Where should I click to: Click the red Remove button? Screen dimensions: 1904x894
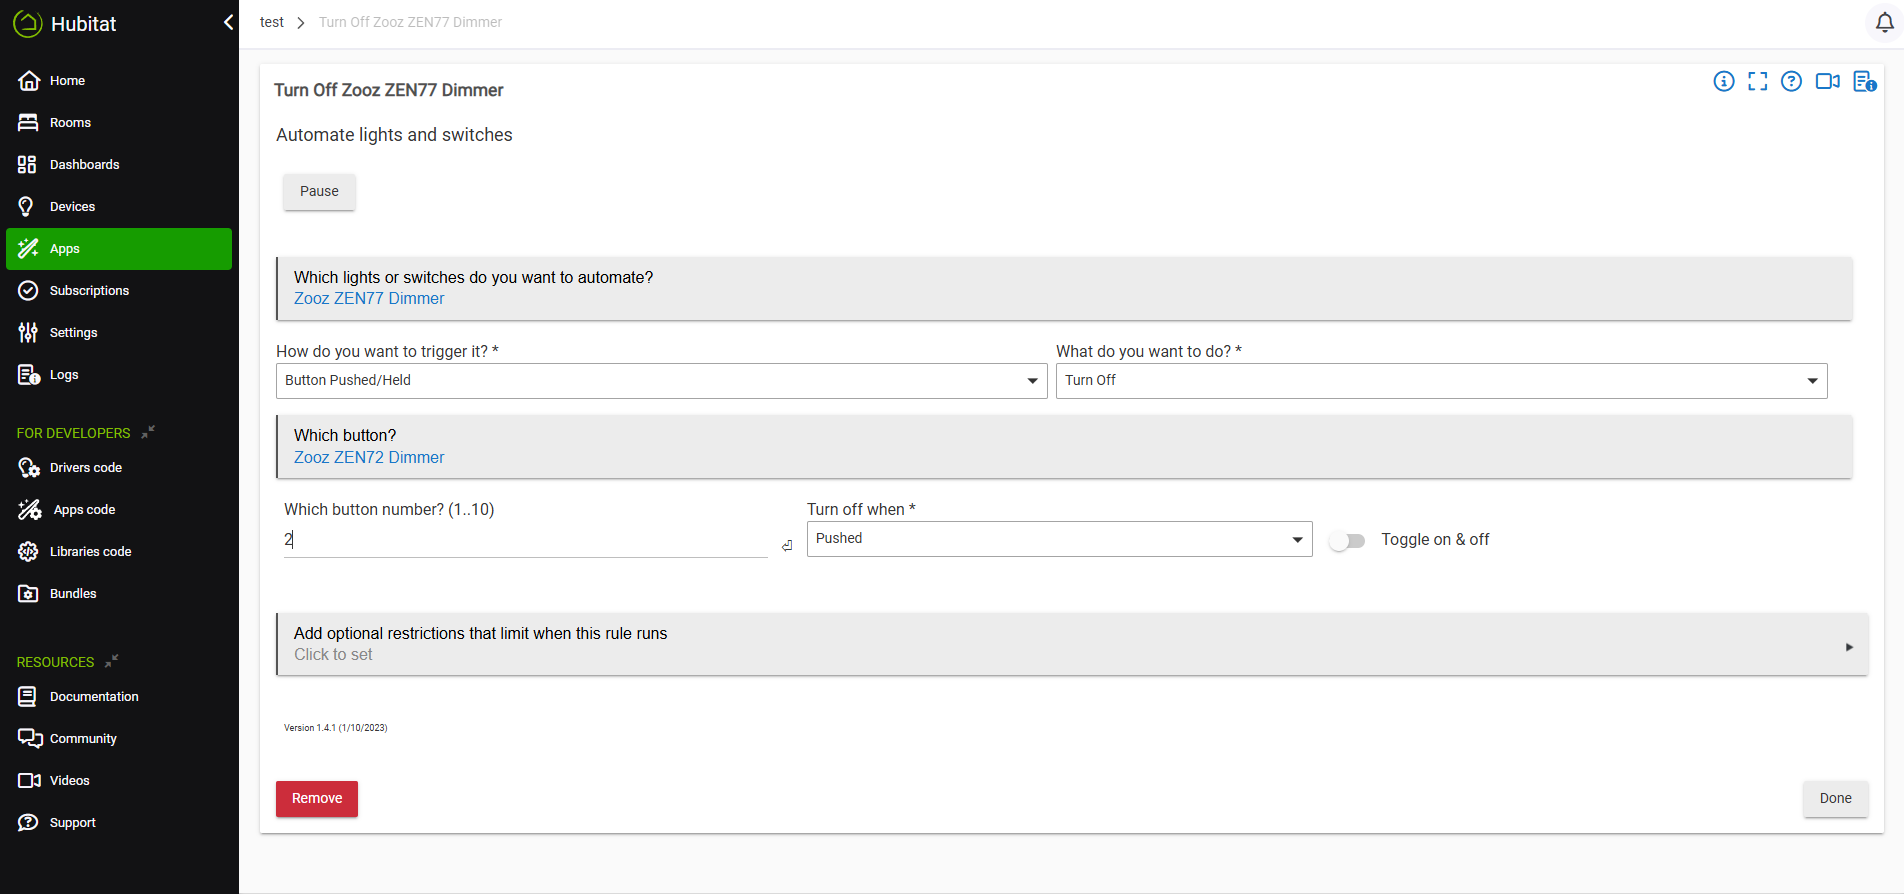(317, 799)
